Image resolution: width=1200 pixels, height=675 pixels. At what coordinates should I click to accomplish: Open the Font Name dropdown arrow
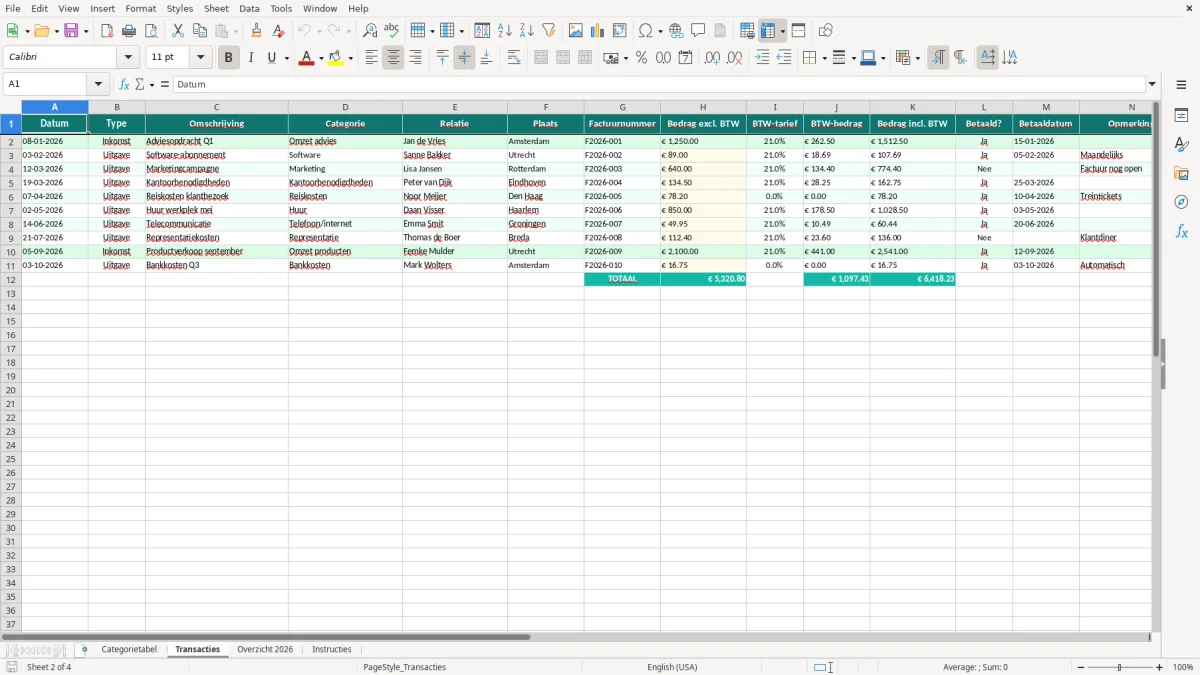(128, 58)
